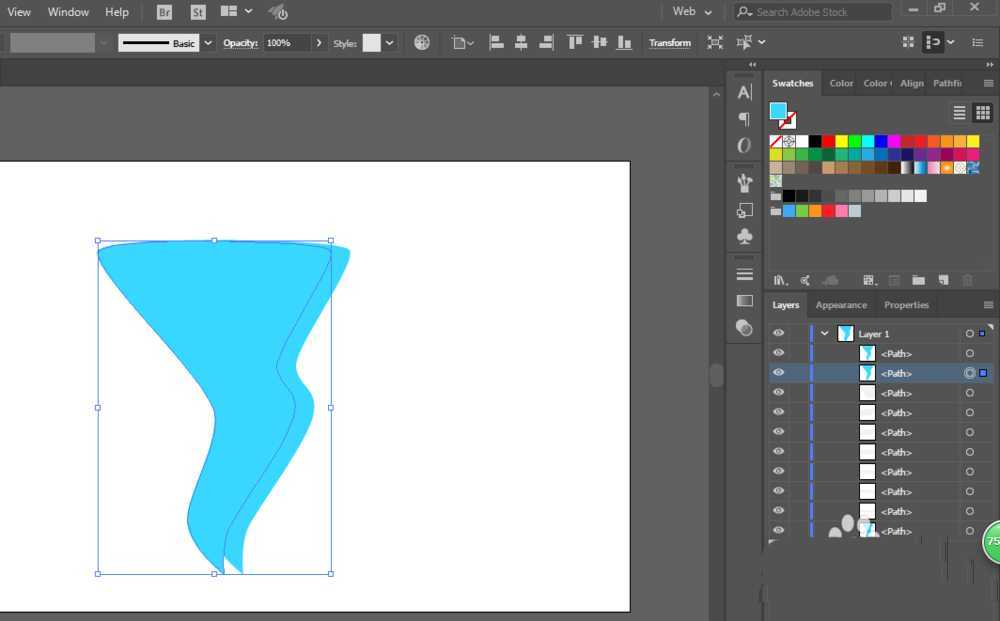Open the Symbols panel club icon
The width and height of the screenshot is (1000, 621).
(744, 237)
